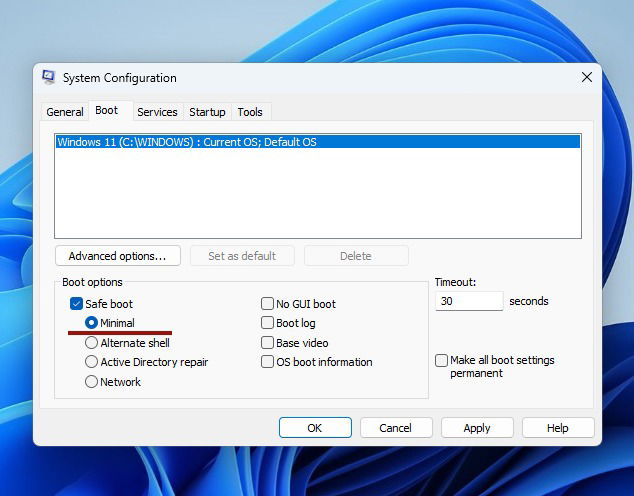Select the Minimal radio option
Viewport: 634px width, 496px height.
point(91,323)
